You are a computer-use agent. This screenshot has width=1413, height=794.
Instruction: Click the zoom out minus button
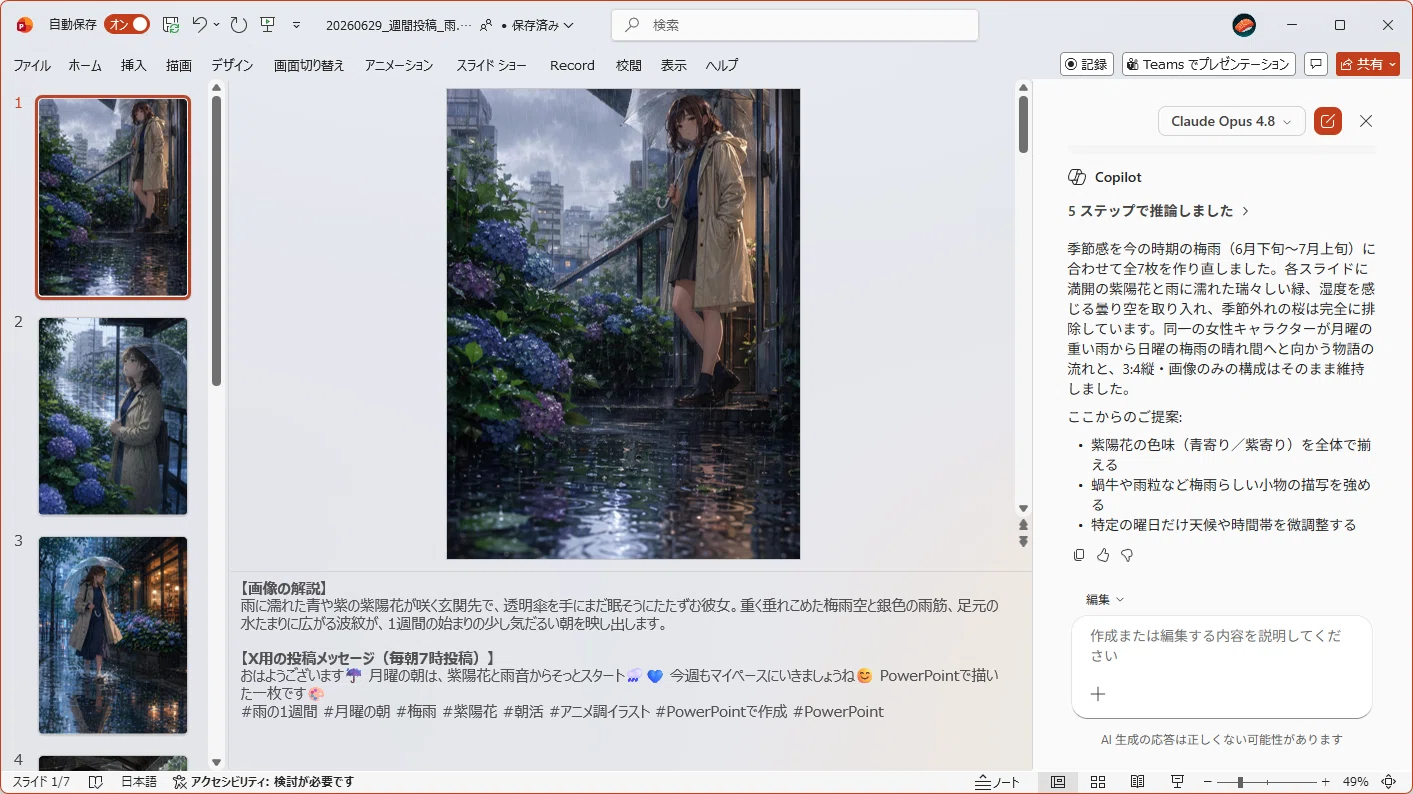click(1208, 782)
